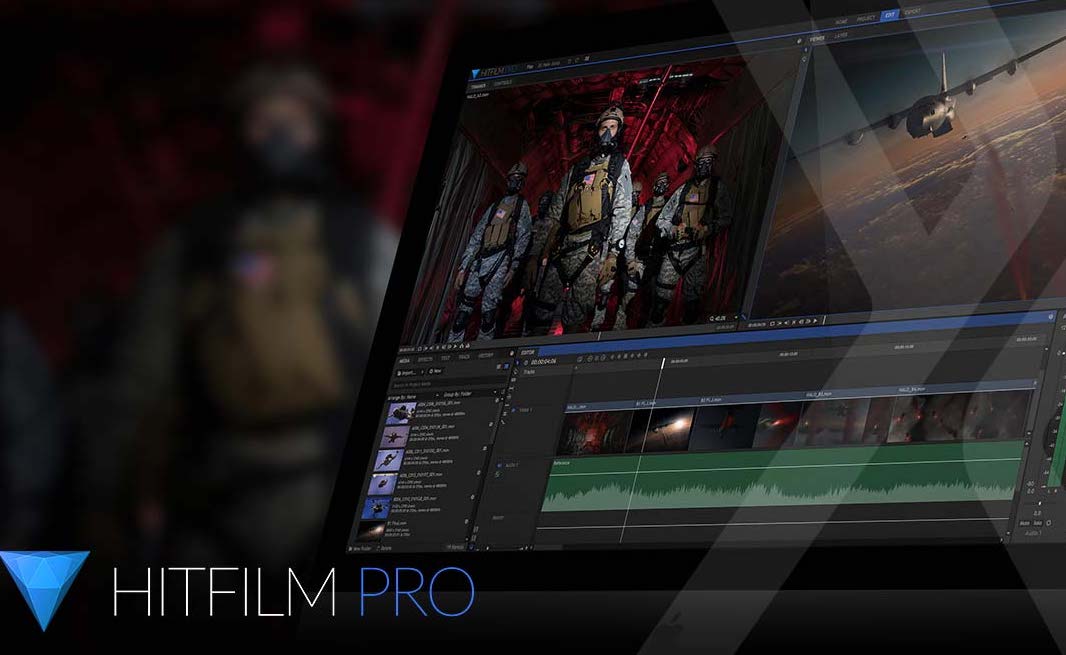Click the timeline playhead marker

663,363
